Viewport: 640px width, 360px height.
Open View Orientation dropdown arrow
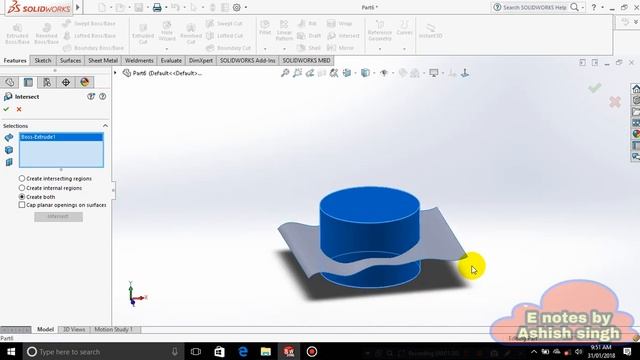pyautogui.click(x=355, y=73)
